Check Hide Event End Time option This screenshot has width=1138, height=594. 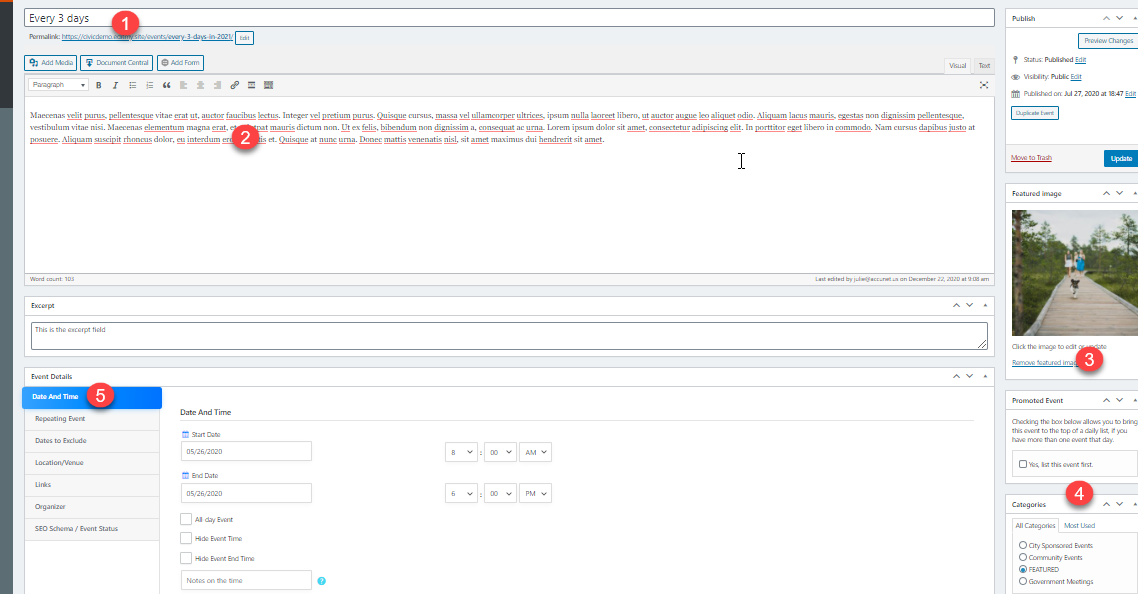(186, 558)
